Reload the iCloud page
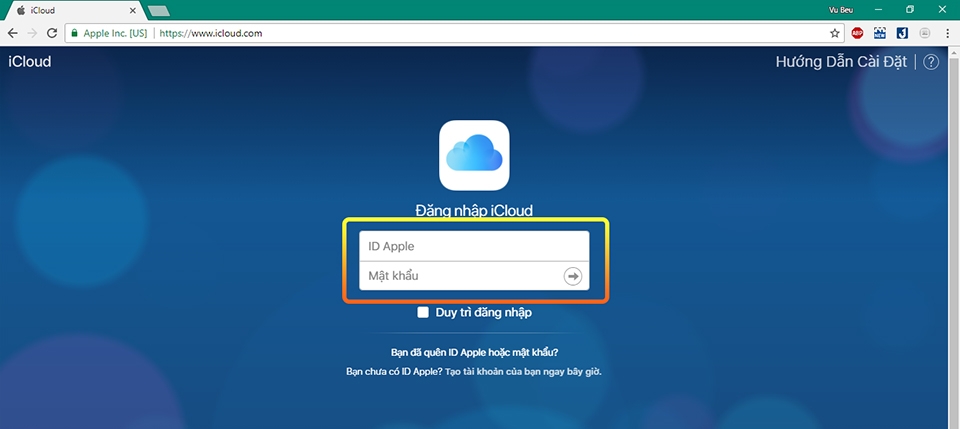Viewport: 960px width, 429px height. pyautogui.click(x=52, y=34)
